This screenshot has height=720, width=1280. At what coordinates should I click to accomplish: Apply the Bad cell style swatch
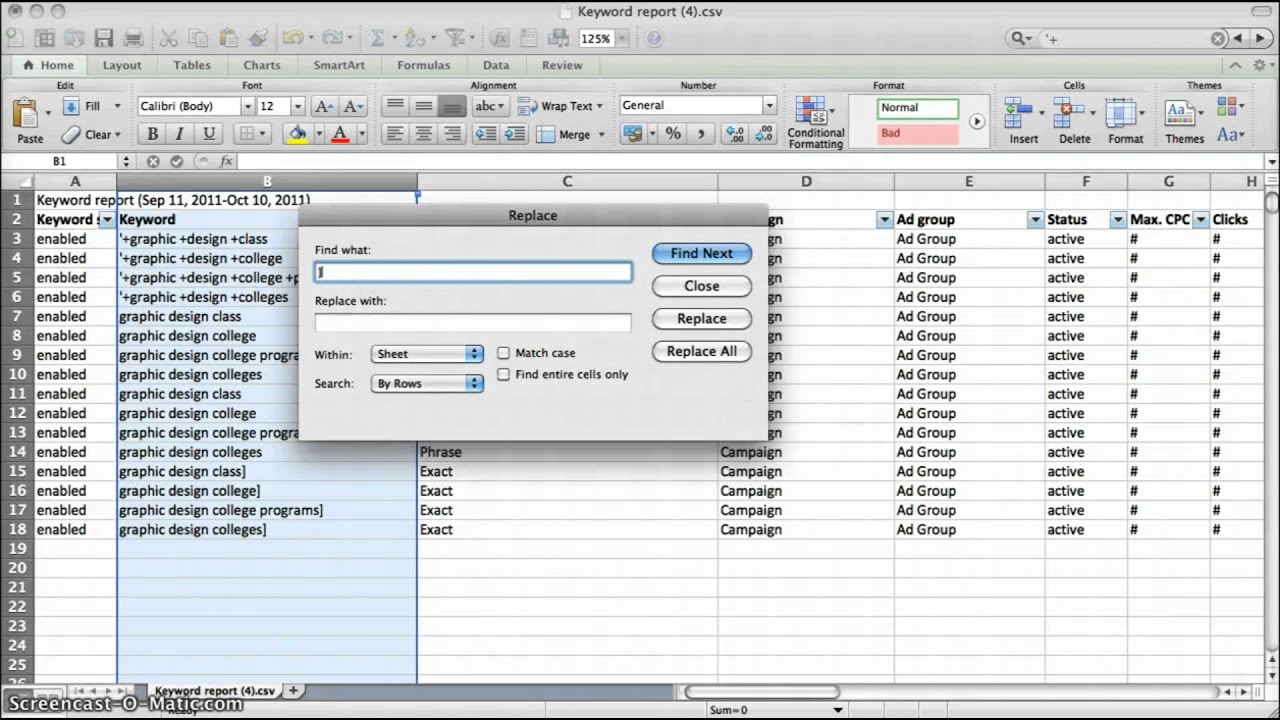tap(917, 133)
